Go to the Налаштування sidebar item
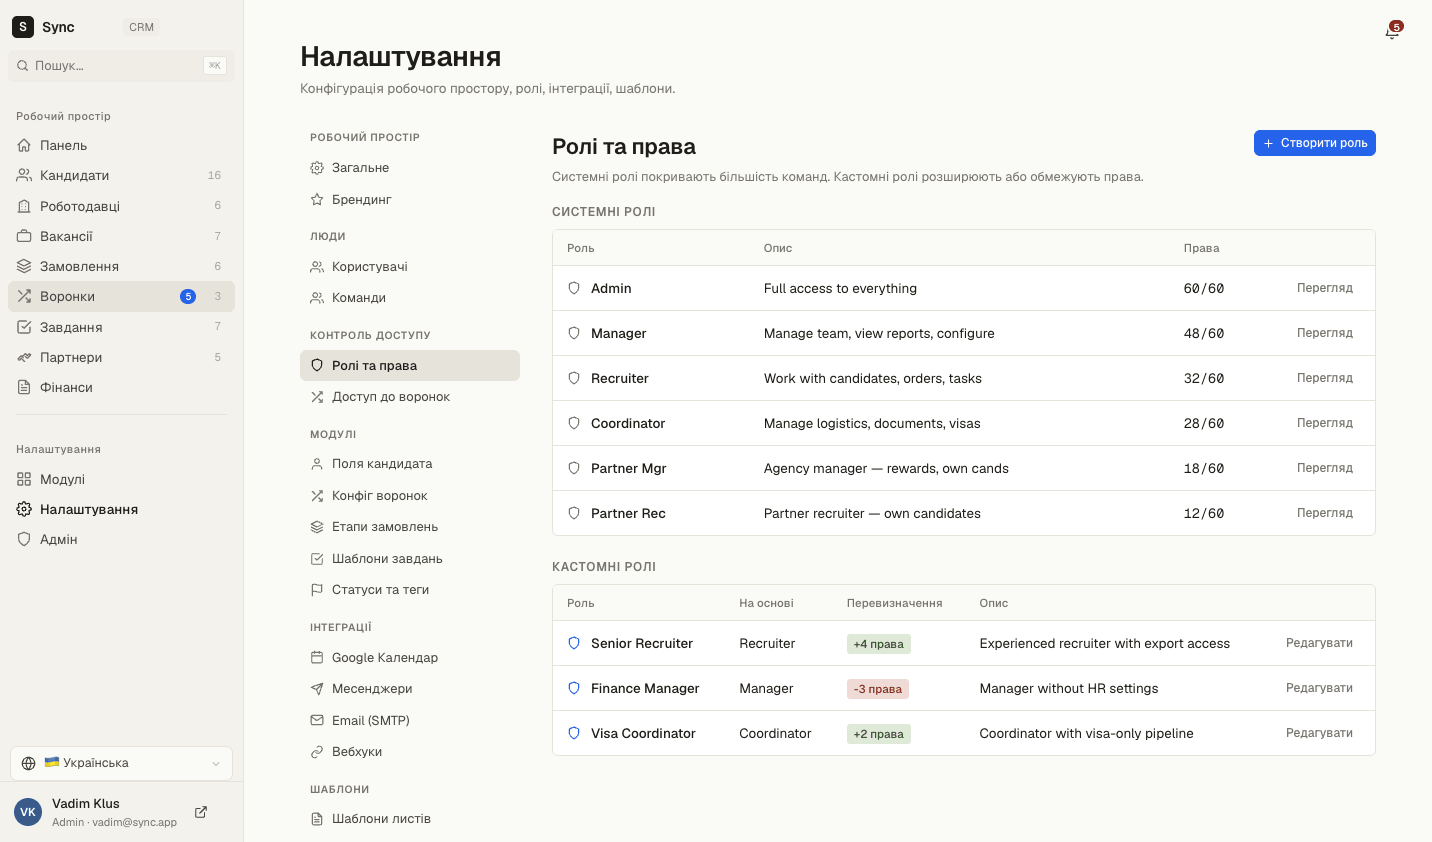 [x=122, y=509]
